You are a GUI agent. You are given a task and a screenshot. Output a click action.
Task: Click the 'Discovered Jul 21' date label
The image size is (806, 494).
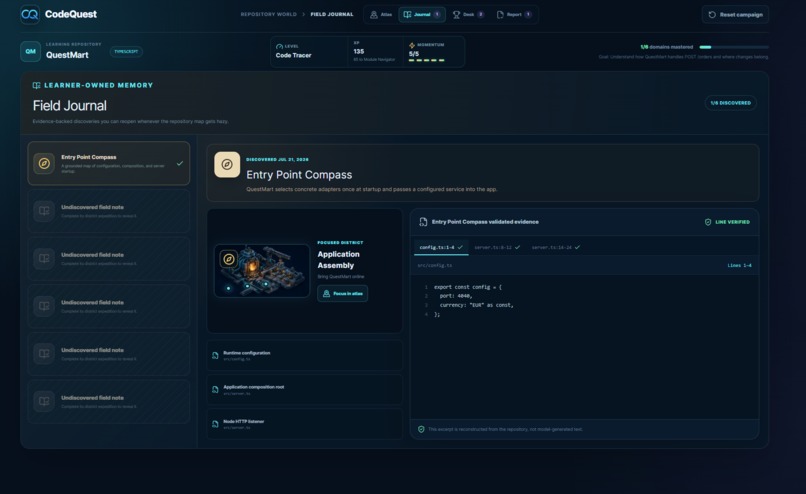pos(278,159)
